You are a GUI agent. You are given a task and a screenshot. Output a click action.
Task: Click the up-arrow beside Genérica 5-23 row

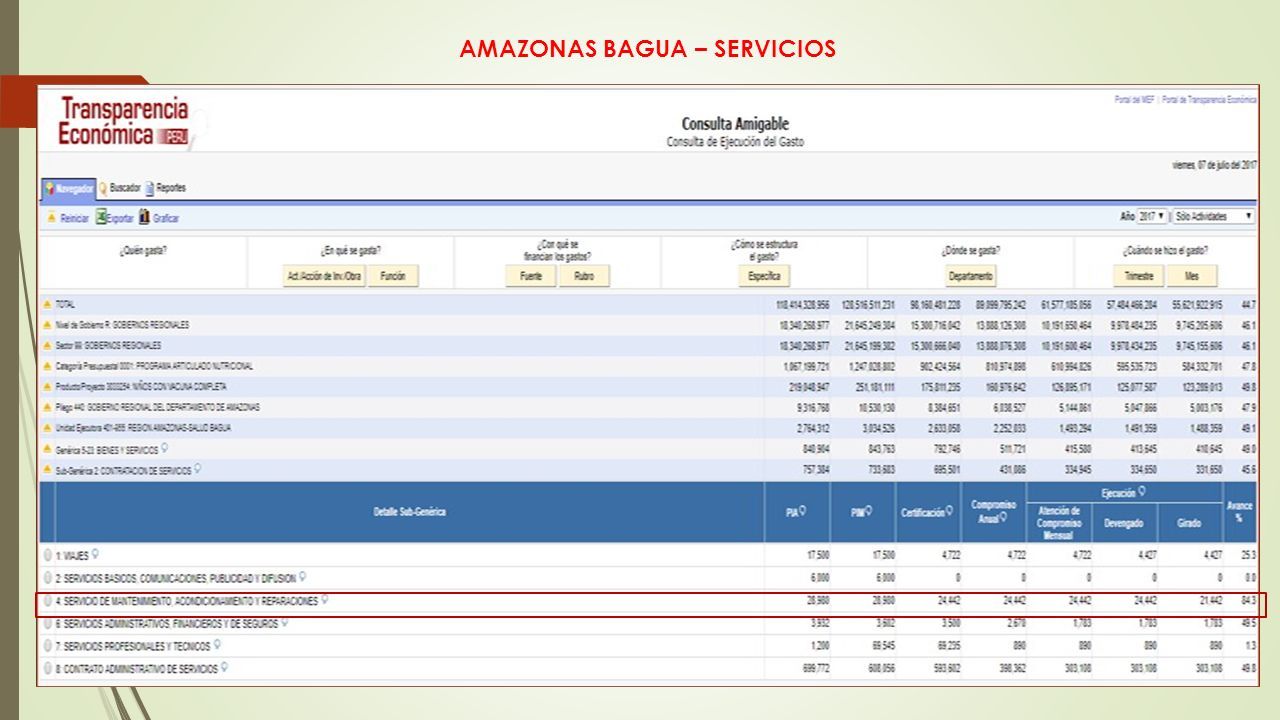point(47,449)
